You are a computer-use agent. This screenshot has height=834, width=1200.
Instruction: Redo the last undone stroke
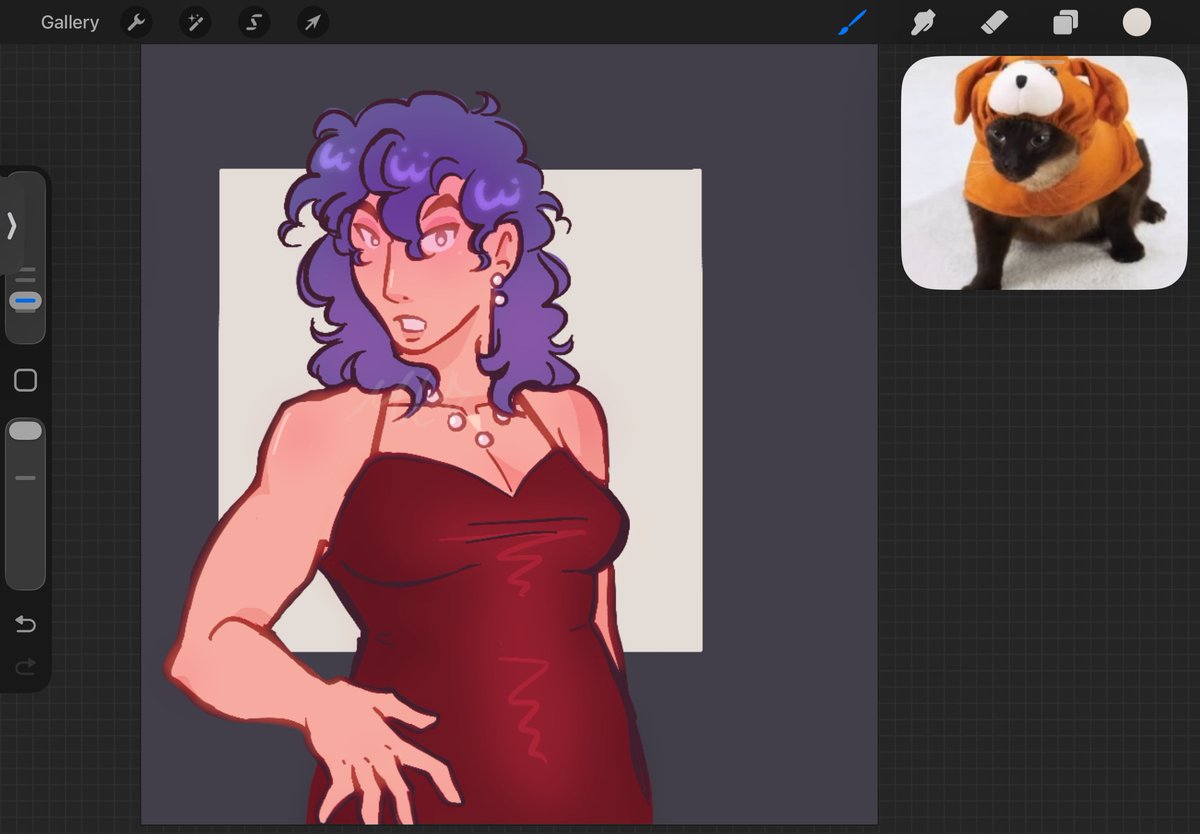(x=26, y=665)
